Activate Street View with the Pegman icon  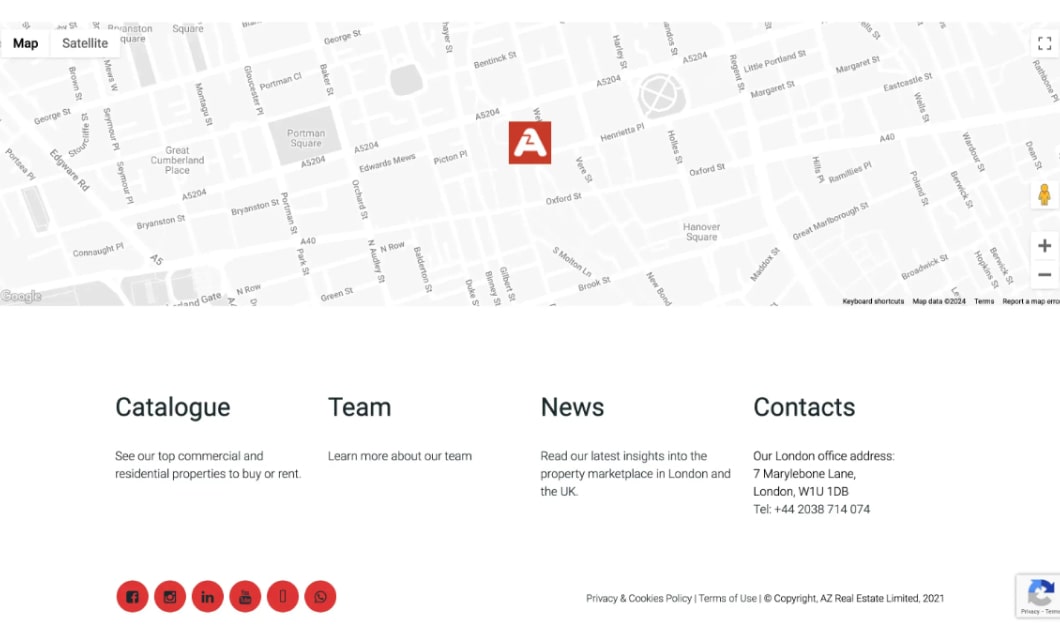pyautogui.click(x=1044, y=195)
